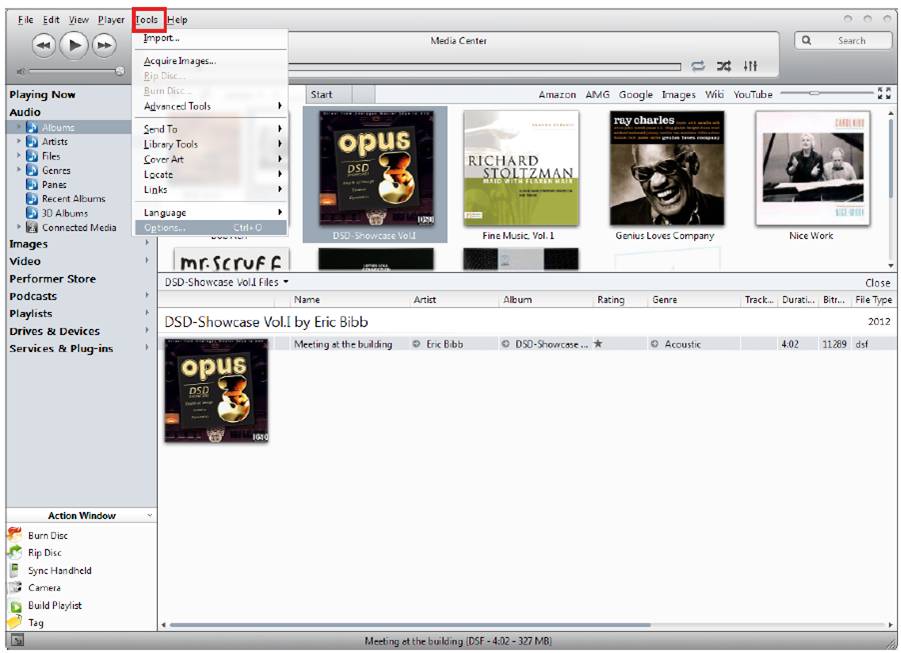
Task: Click the Play button
Action: (74, 45)
